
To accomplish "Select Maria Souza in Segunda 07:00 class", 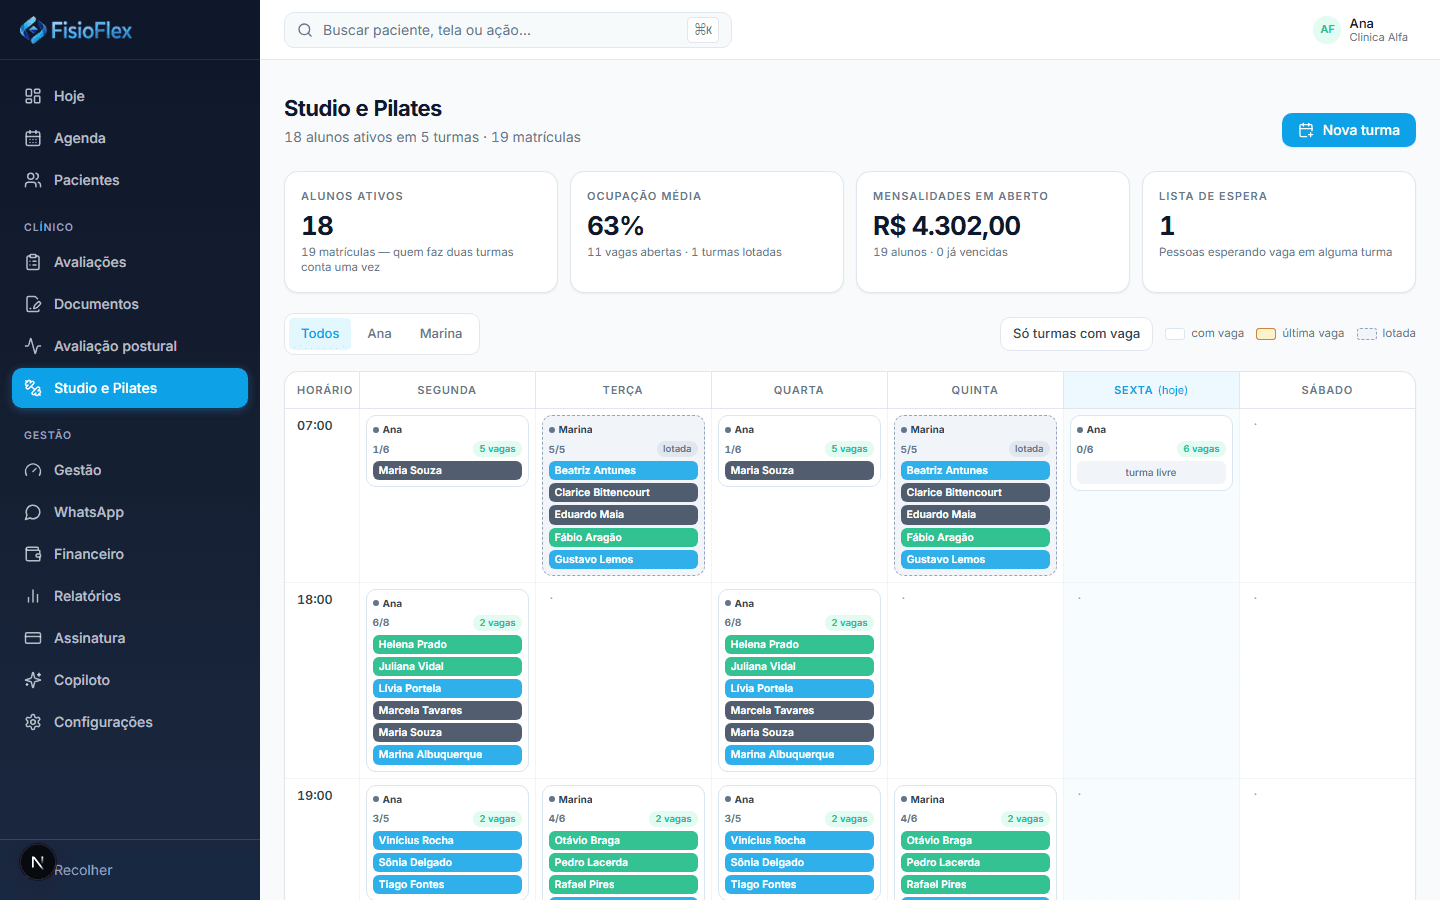I will click(447, 471).
